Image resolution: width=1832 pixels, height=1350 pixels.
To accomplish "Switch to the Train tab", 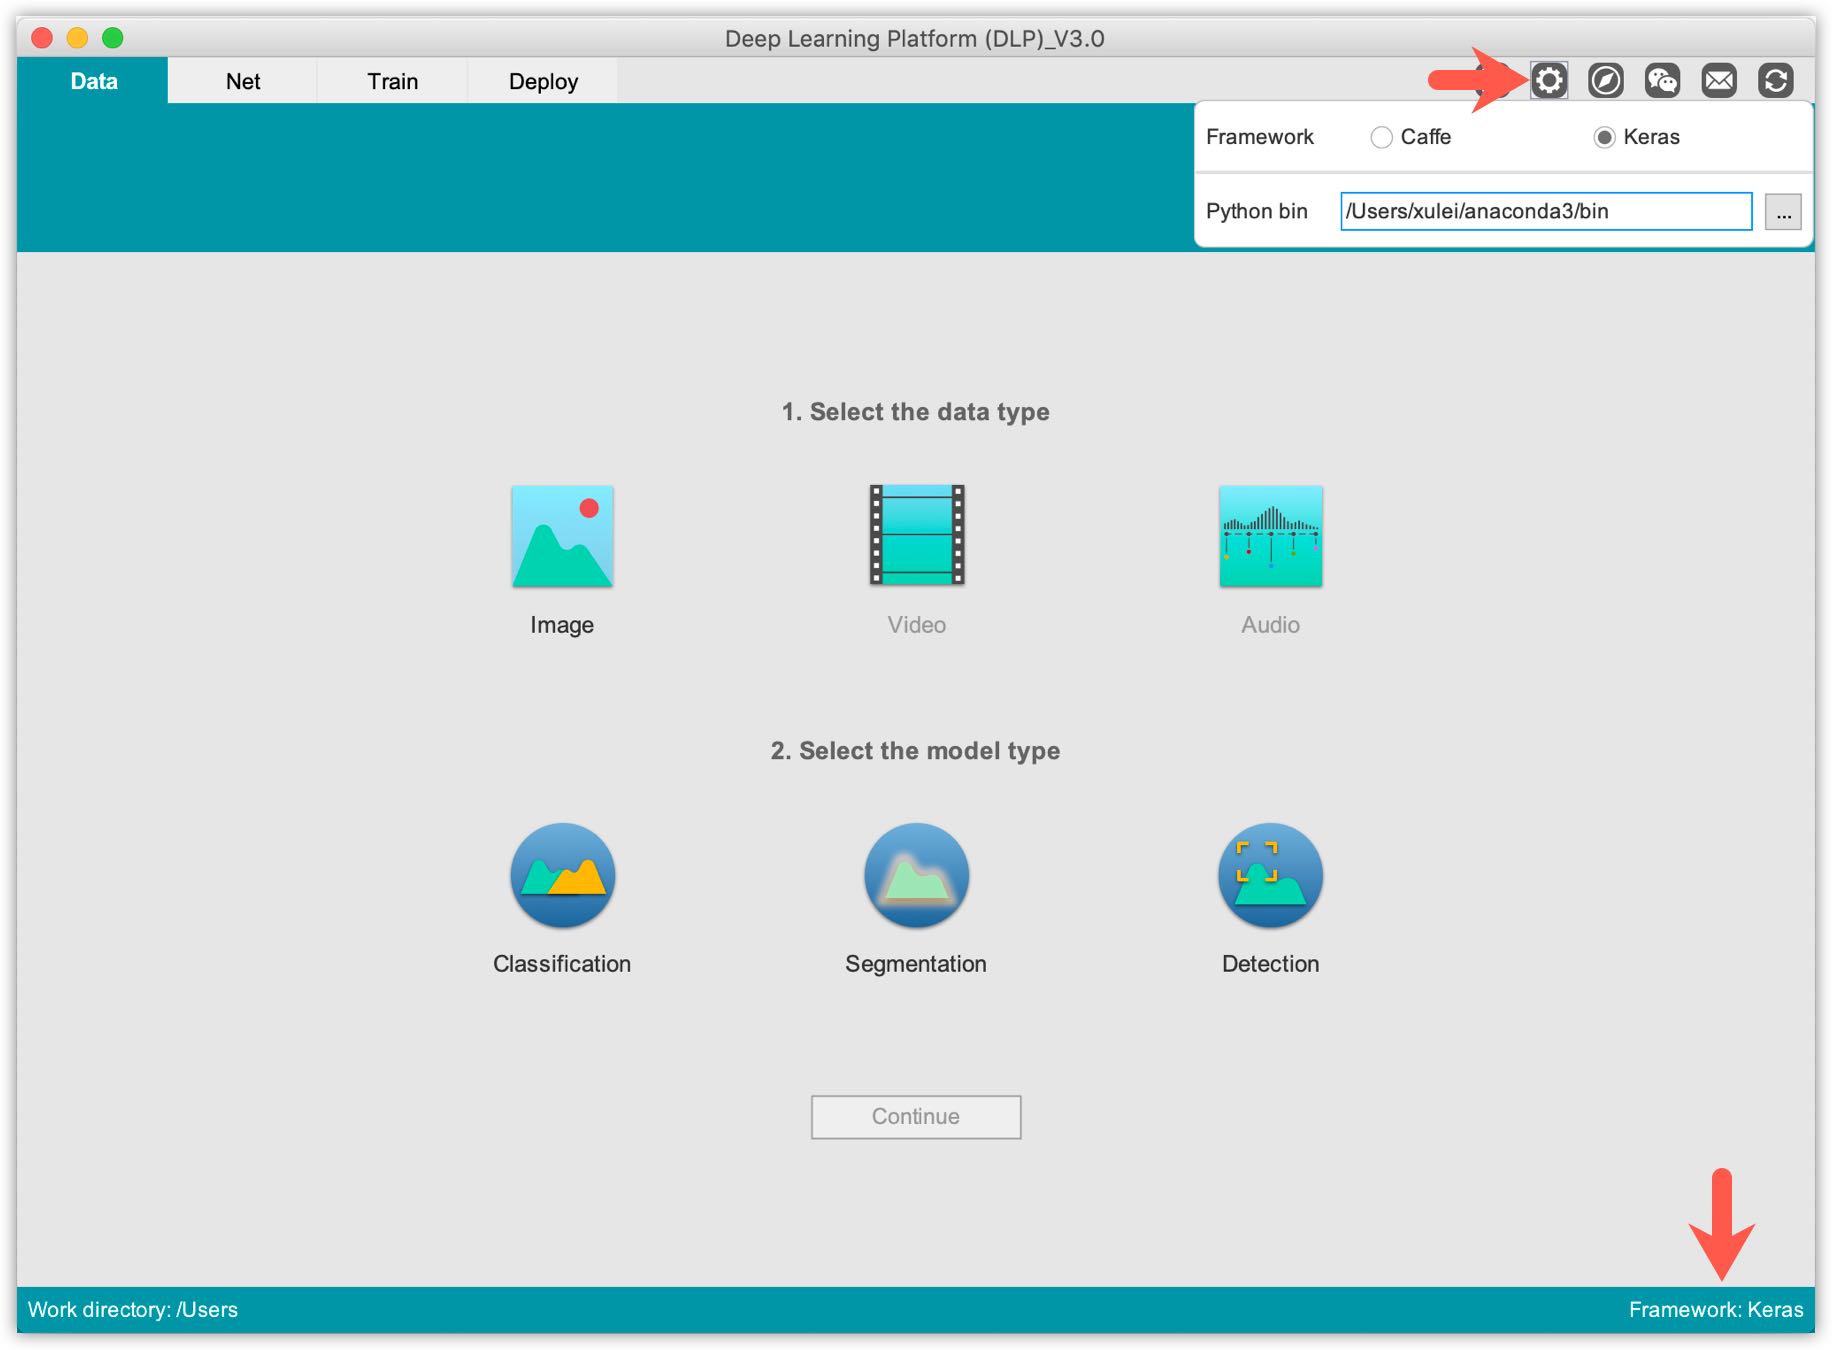I will (x=392, y=81).
